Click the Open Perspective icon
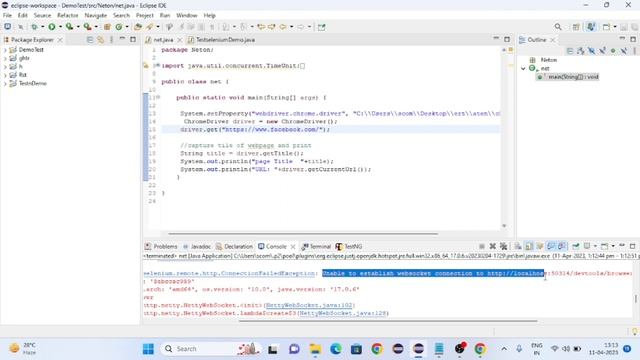640x360 pixels. point(576,27)
